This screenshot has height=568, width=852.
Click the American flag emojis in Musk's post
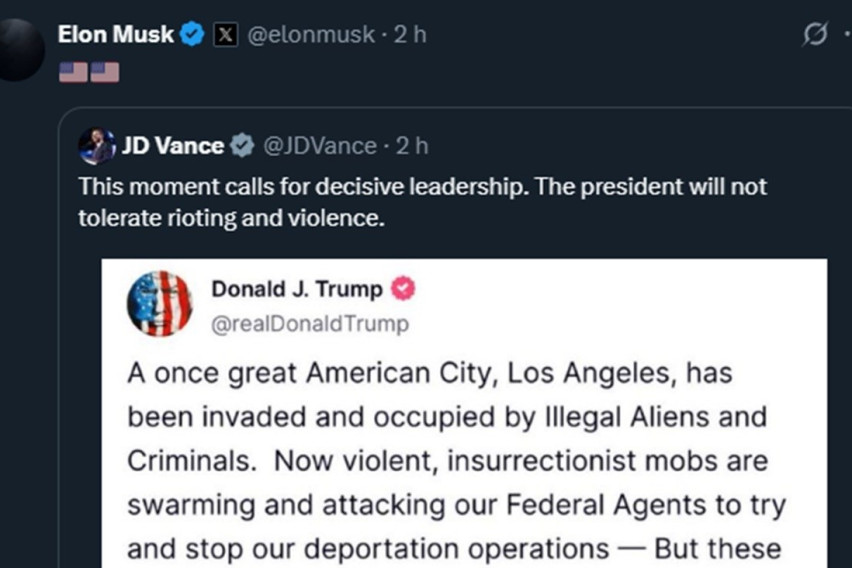88,72
